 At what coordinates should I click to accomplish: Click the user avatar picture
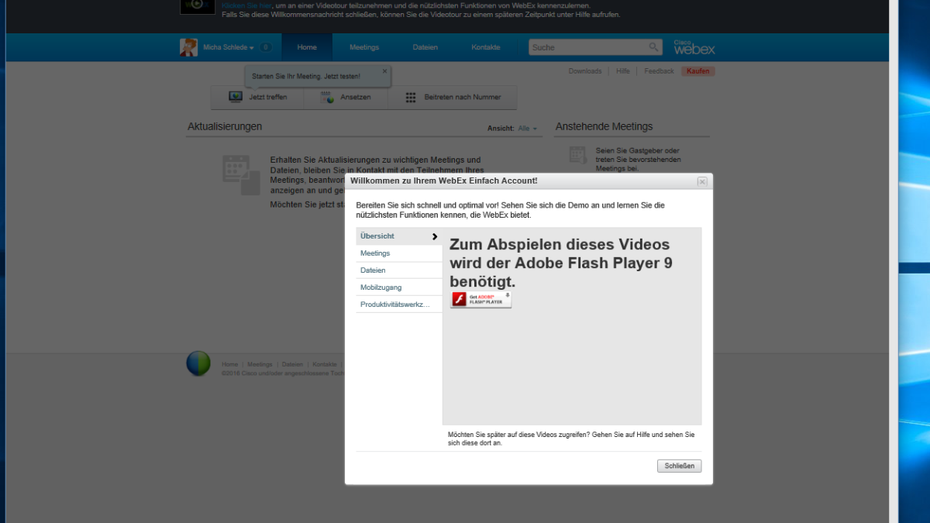(189, 47)
